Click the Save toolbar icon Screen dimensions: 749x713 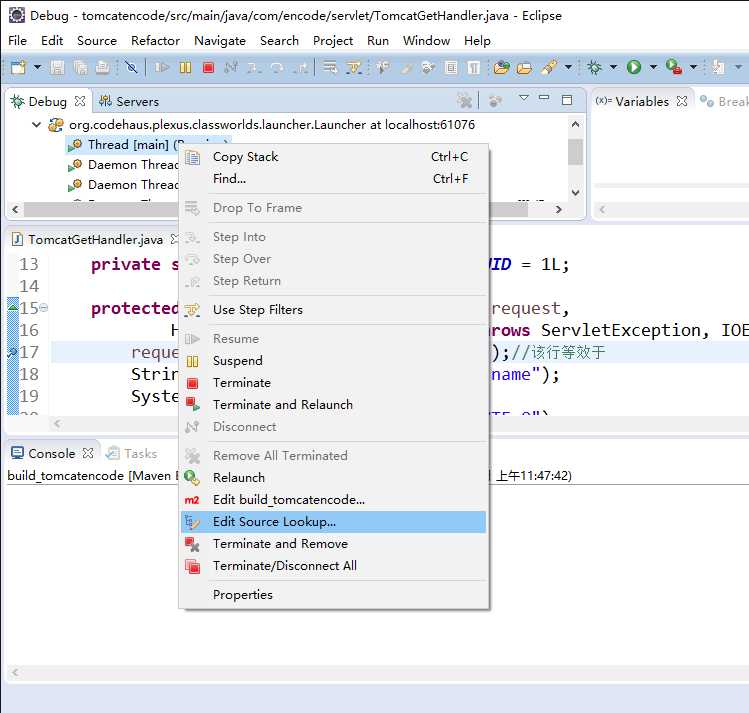pyautogui.click(x=58, y=67)
